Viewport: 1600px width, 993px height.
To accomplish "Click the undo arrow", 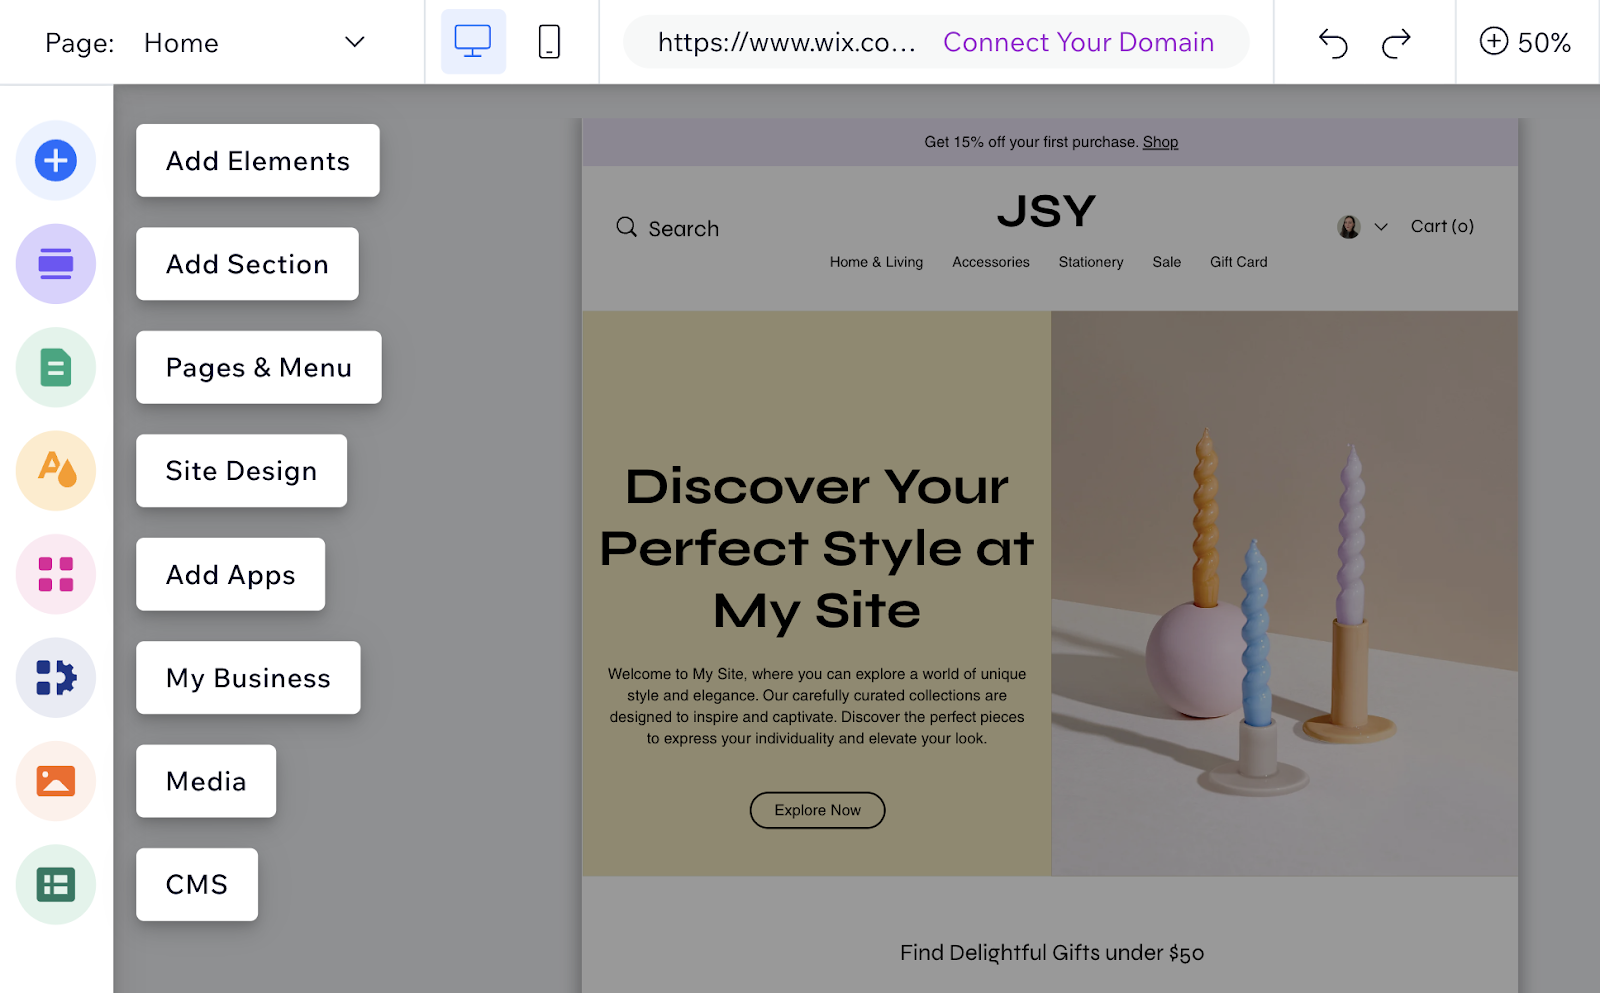I will pyautogui.click(x=1333, y=43).
